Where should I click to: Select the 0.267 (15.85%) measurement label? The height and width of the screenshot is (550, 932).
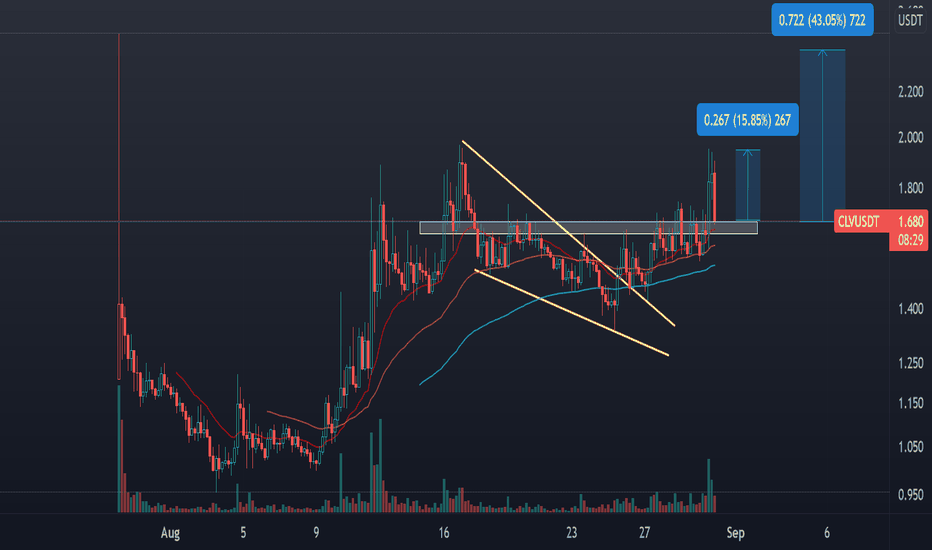coord(747,120)
